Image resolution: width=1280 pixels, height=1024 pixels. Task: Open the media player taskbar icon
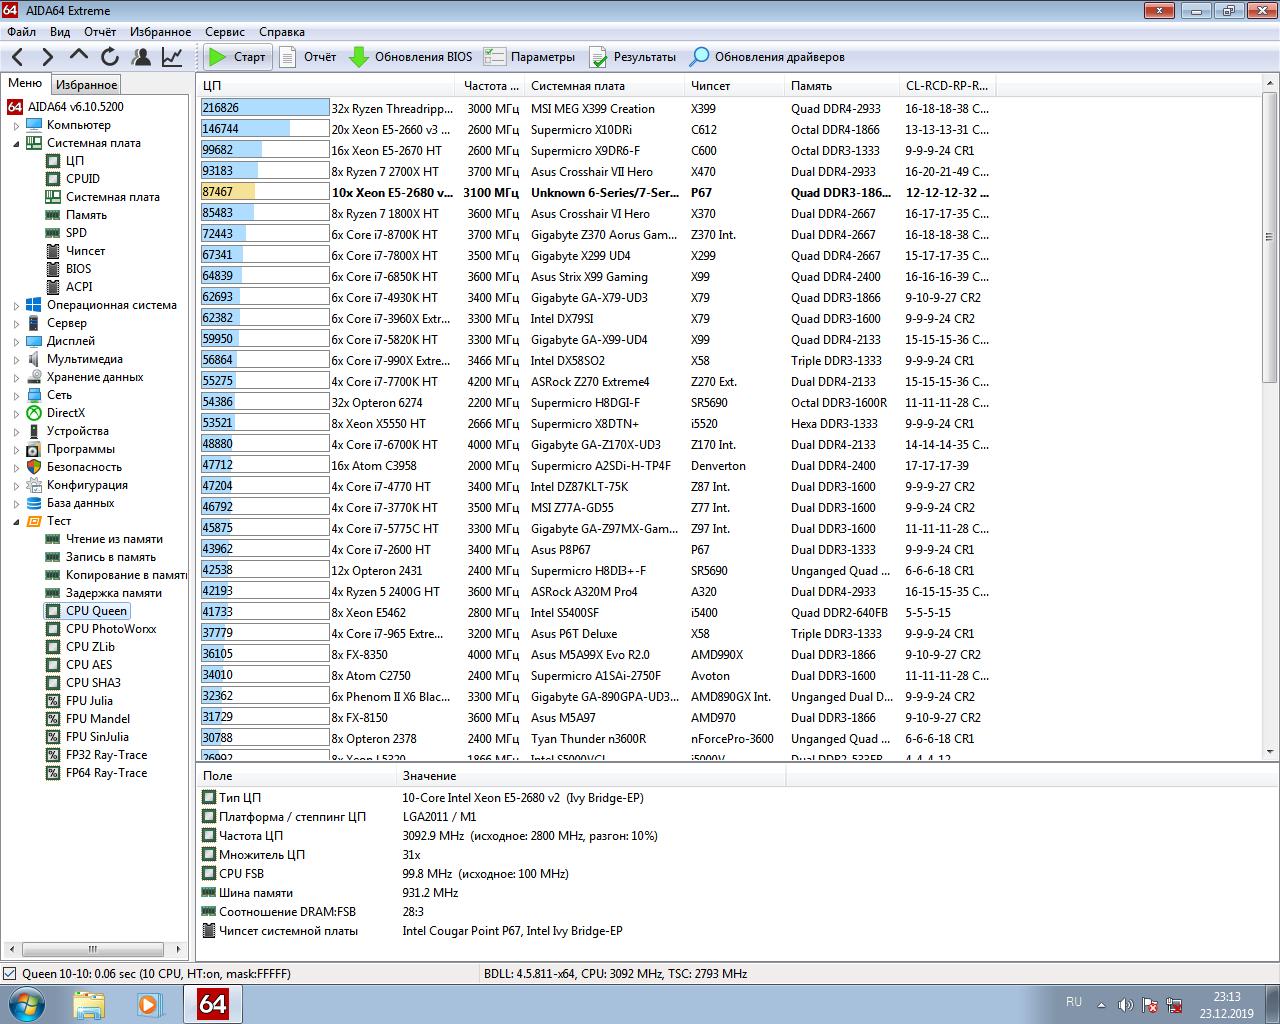click(149, 1004)
